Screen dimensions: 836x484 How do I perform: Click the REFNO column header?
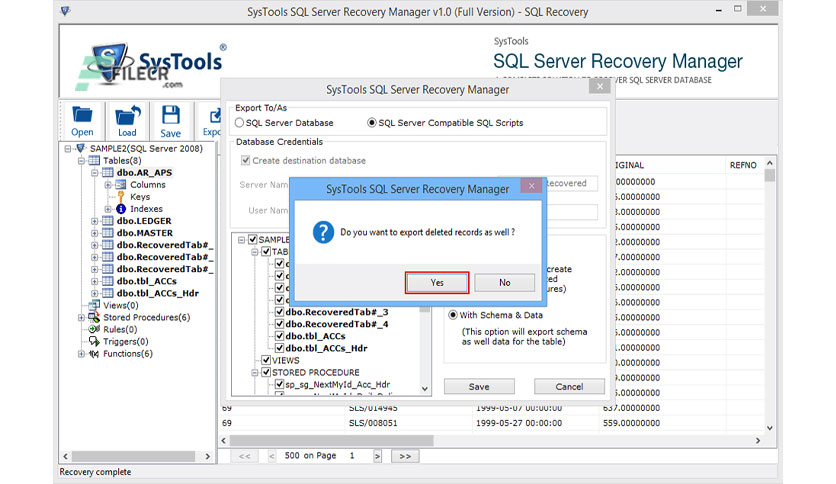point(743,165)
